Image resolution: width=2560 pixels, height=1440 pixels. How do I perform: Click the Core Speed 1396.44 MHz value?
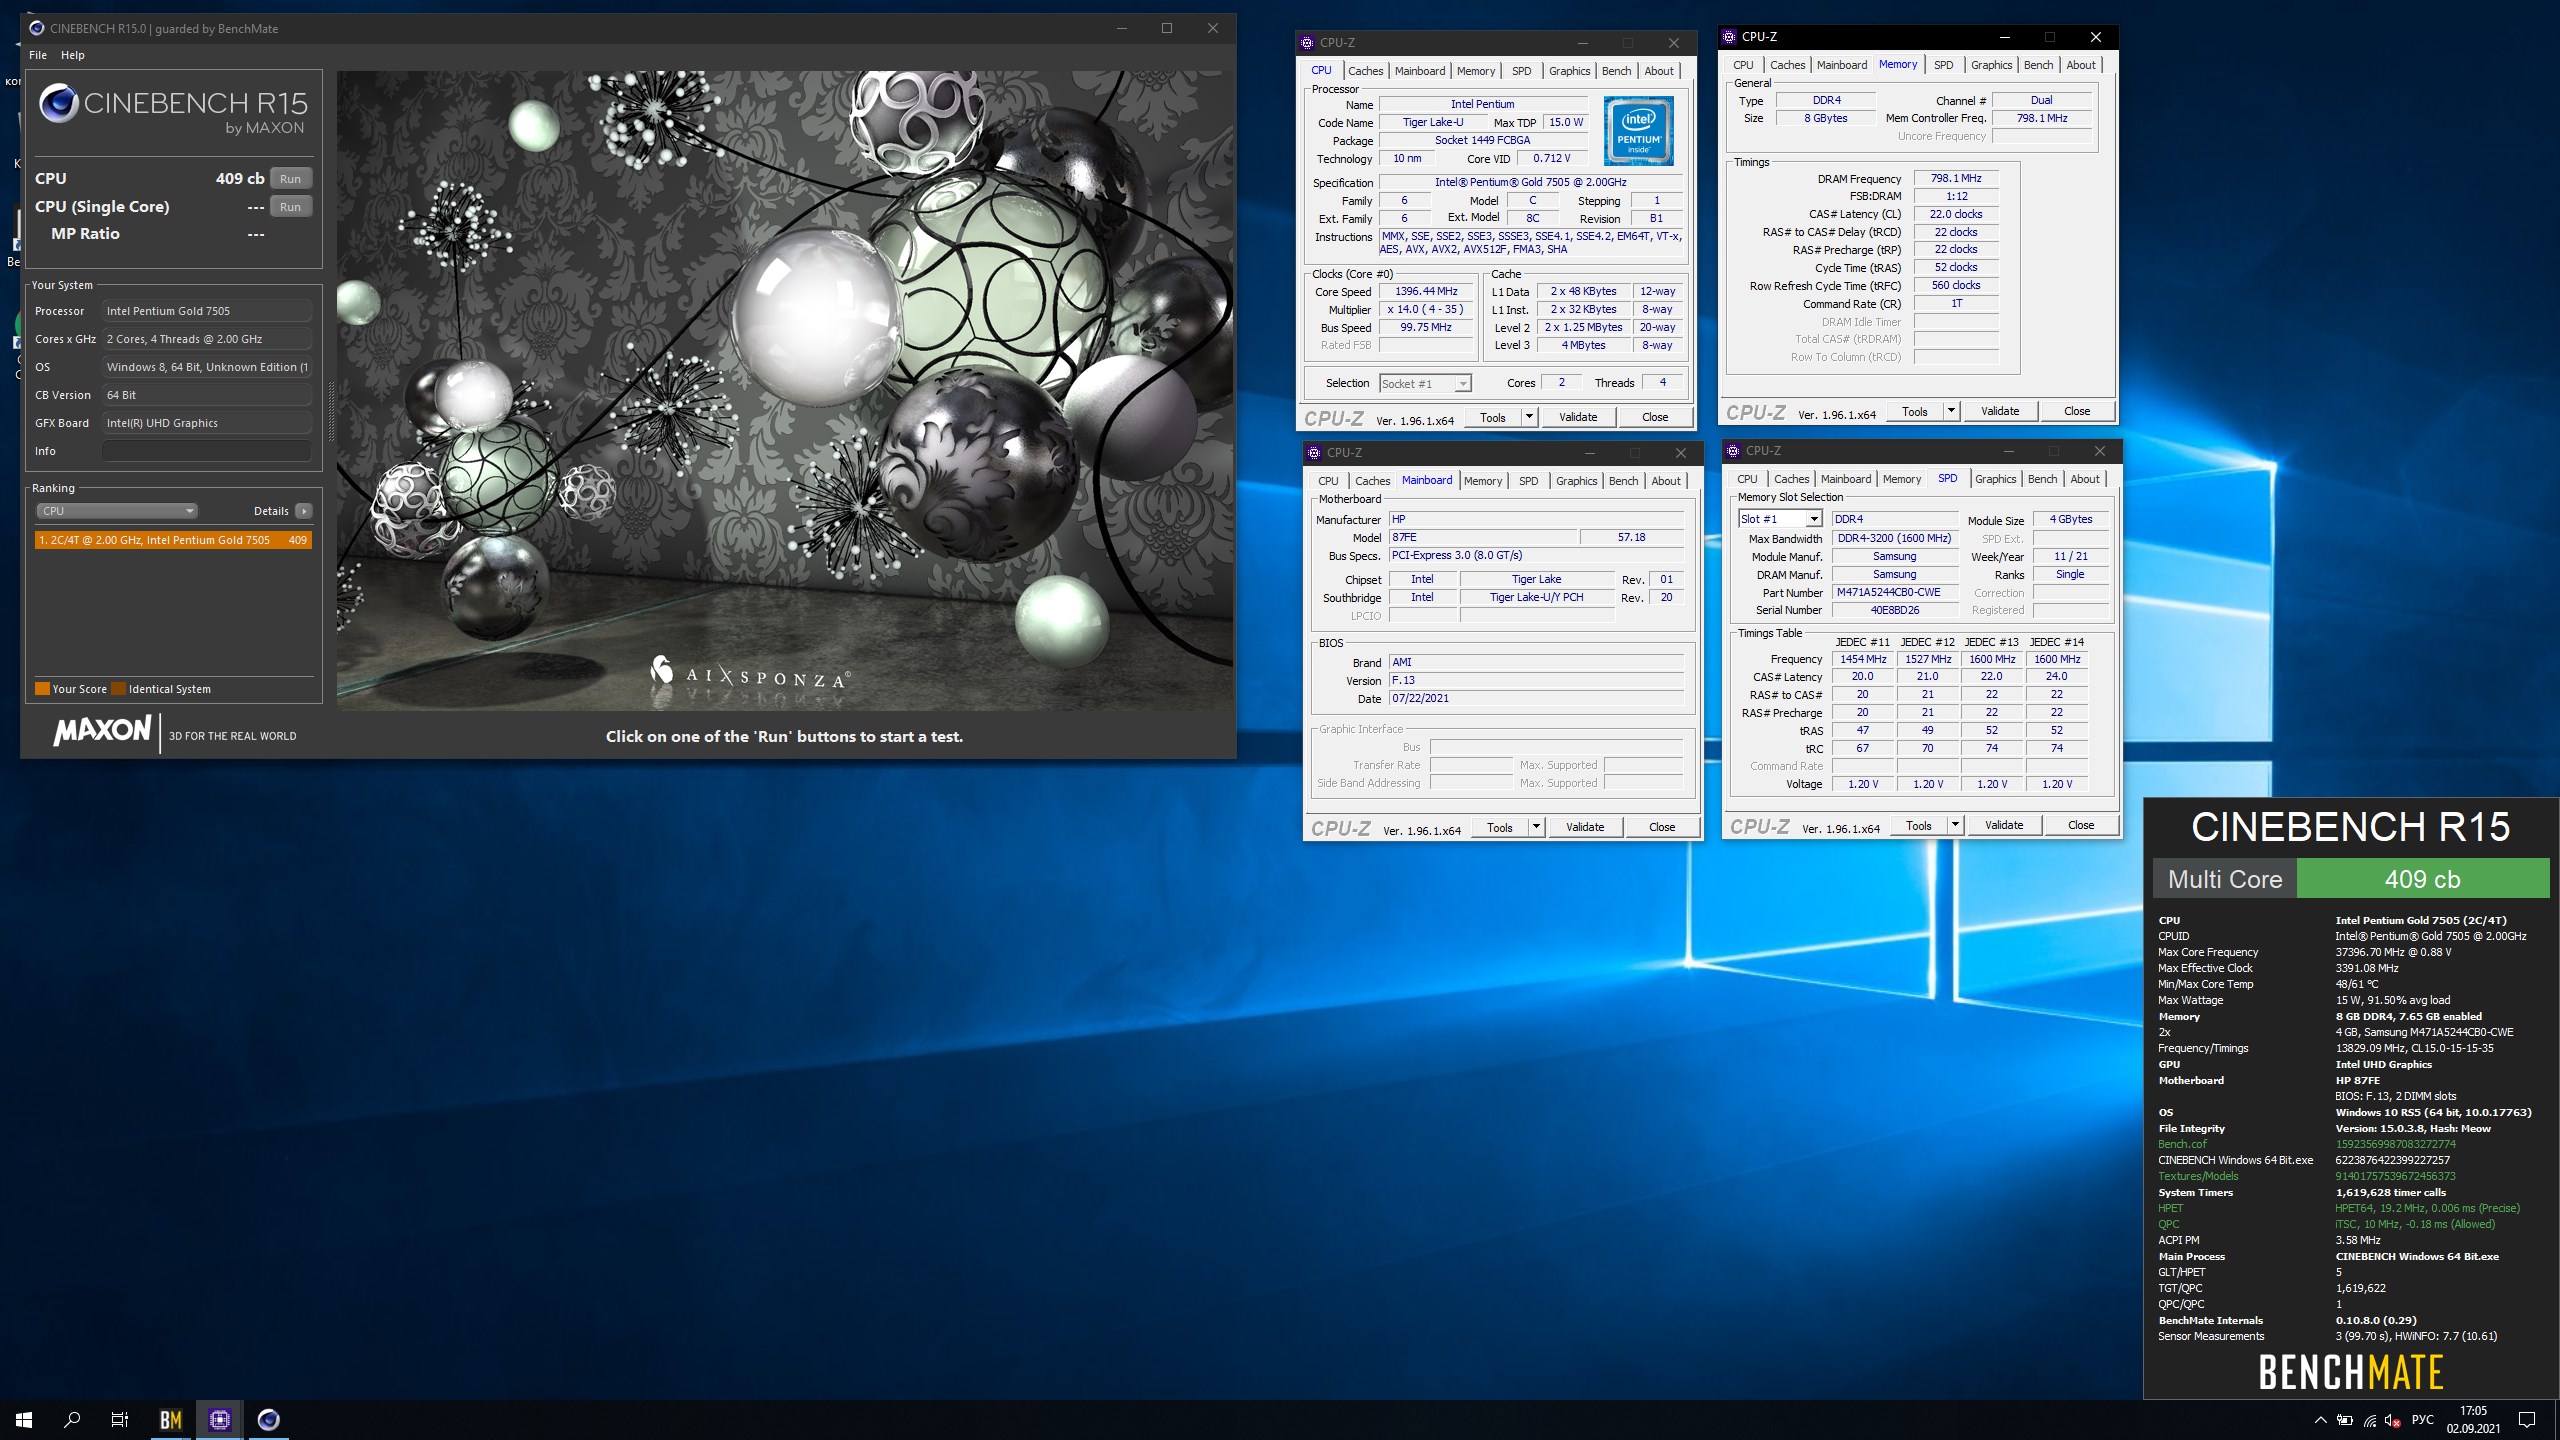[1426, 292]
